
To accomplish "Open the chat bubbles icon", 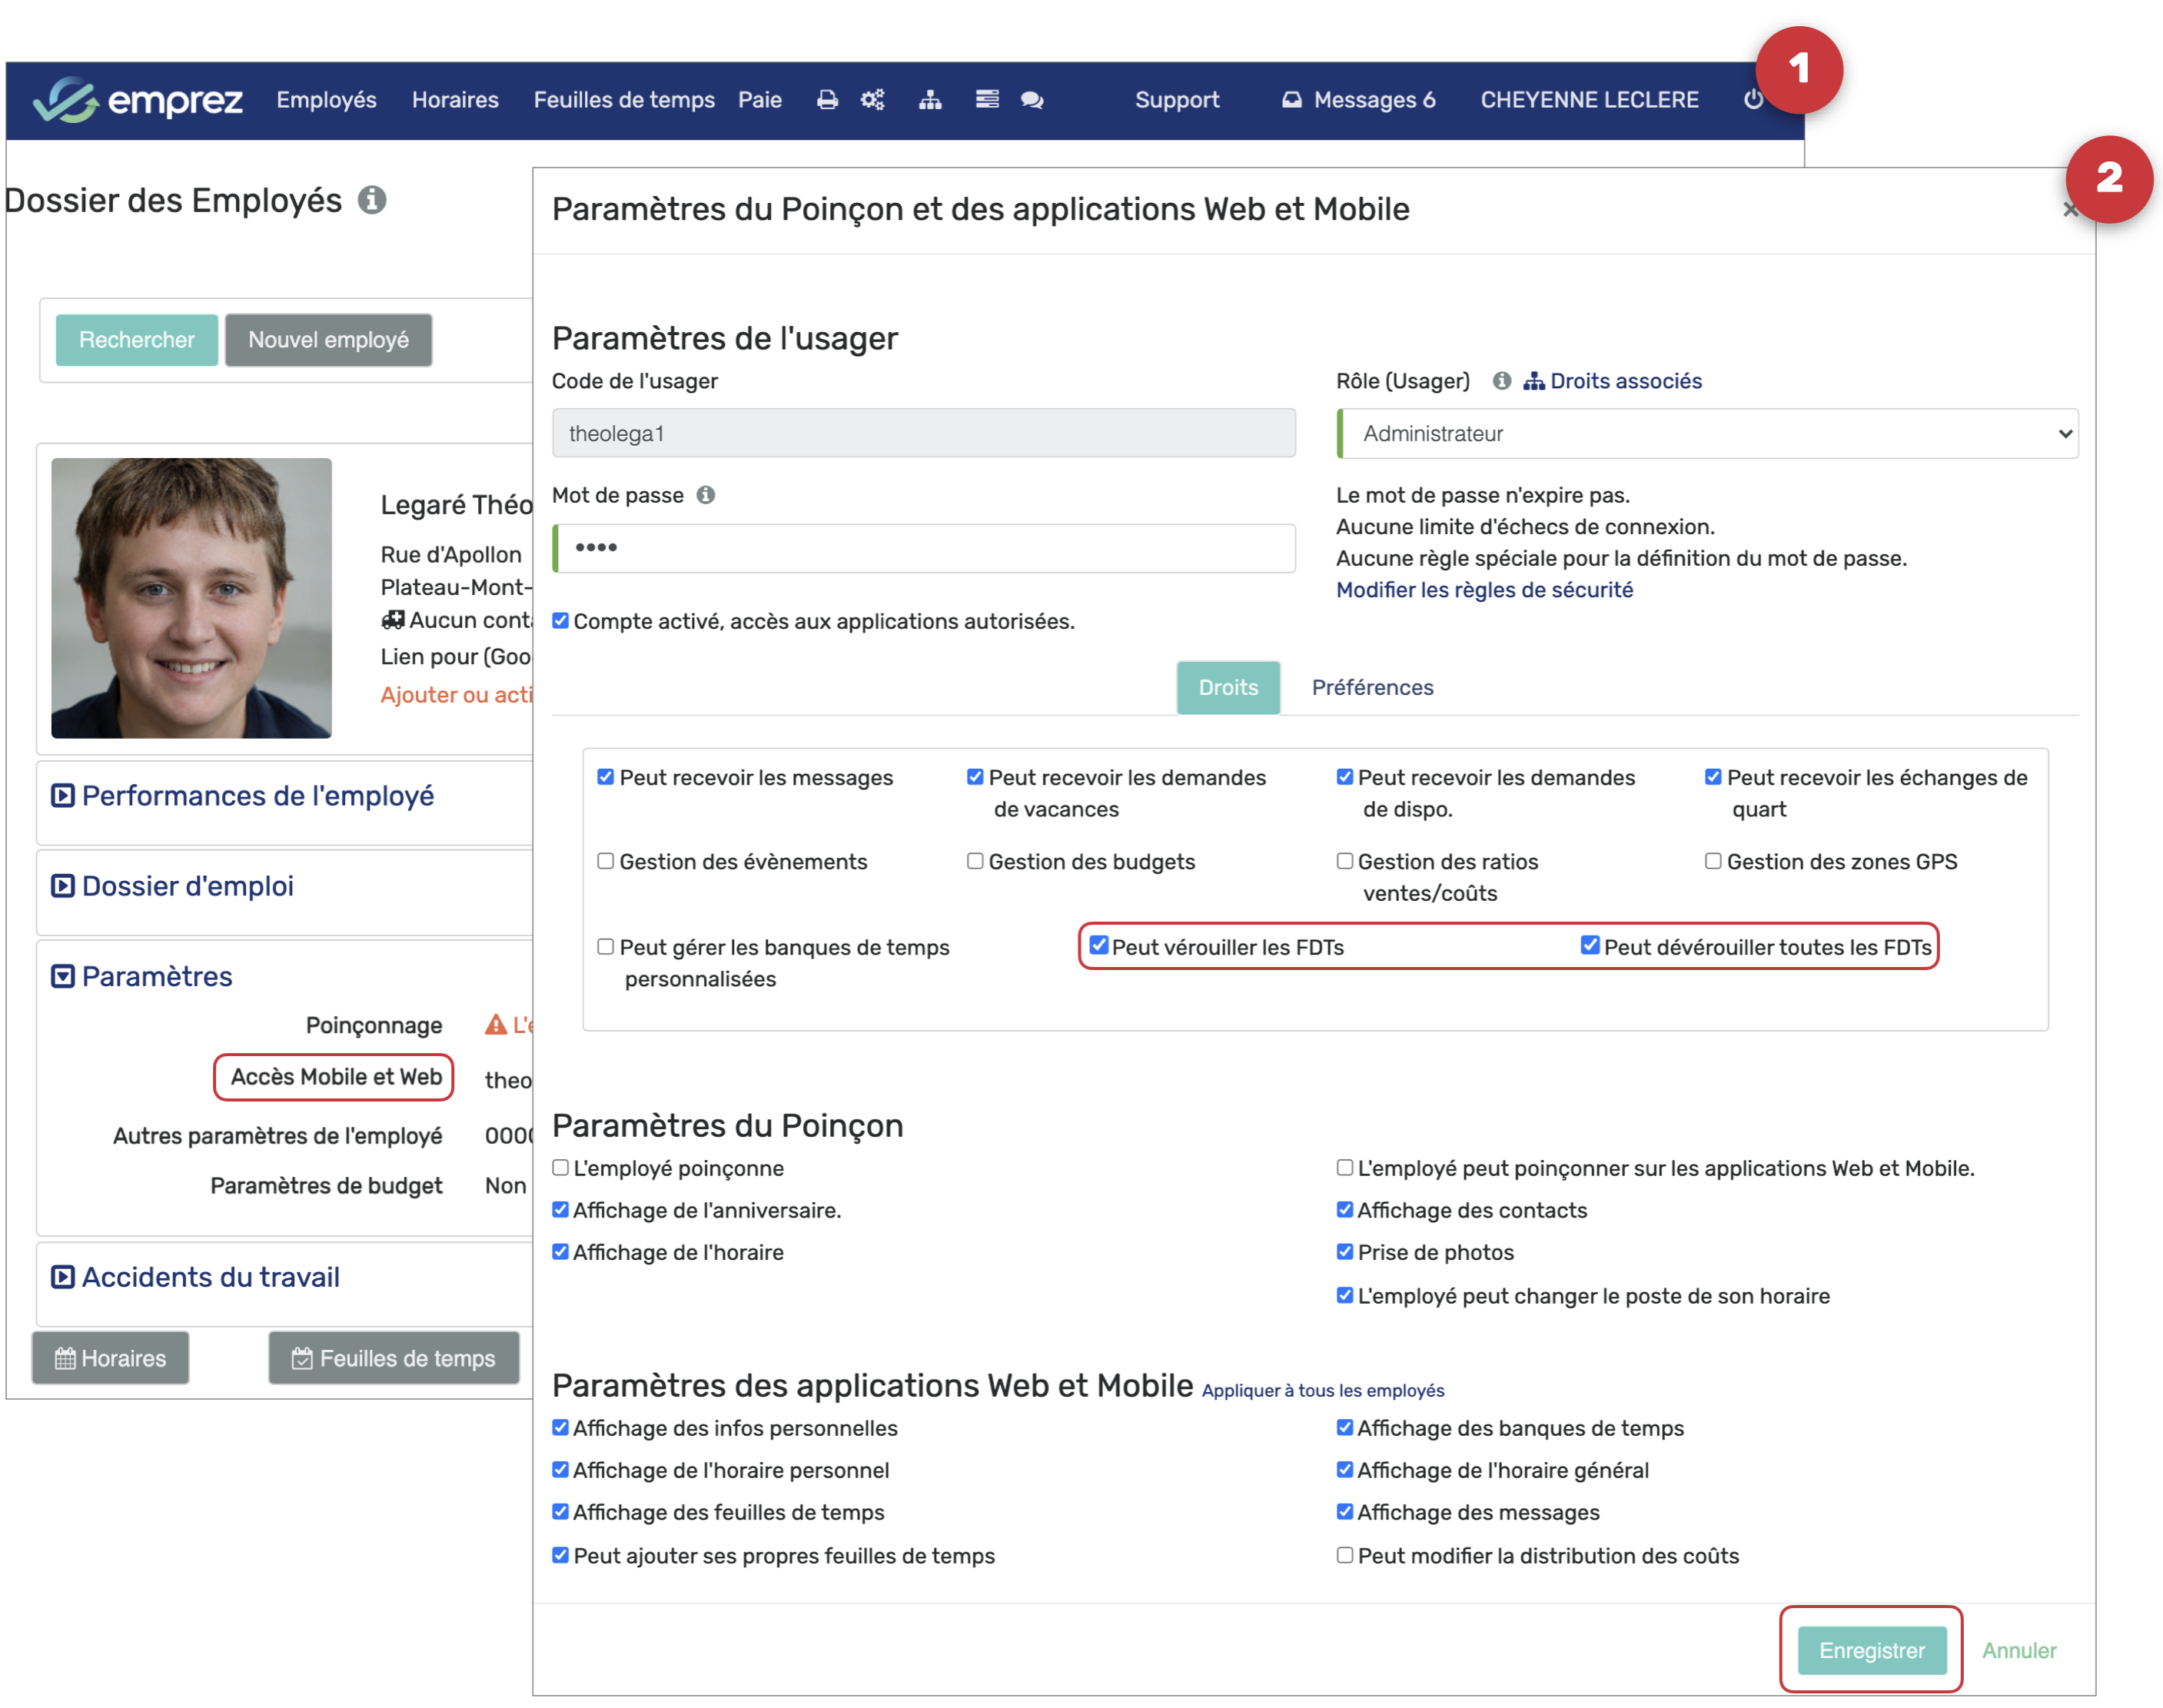I will coord(1032,100).
